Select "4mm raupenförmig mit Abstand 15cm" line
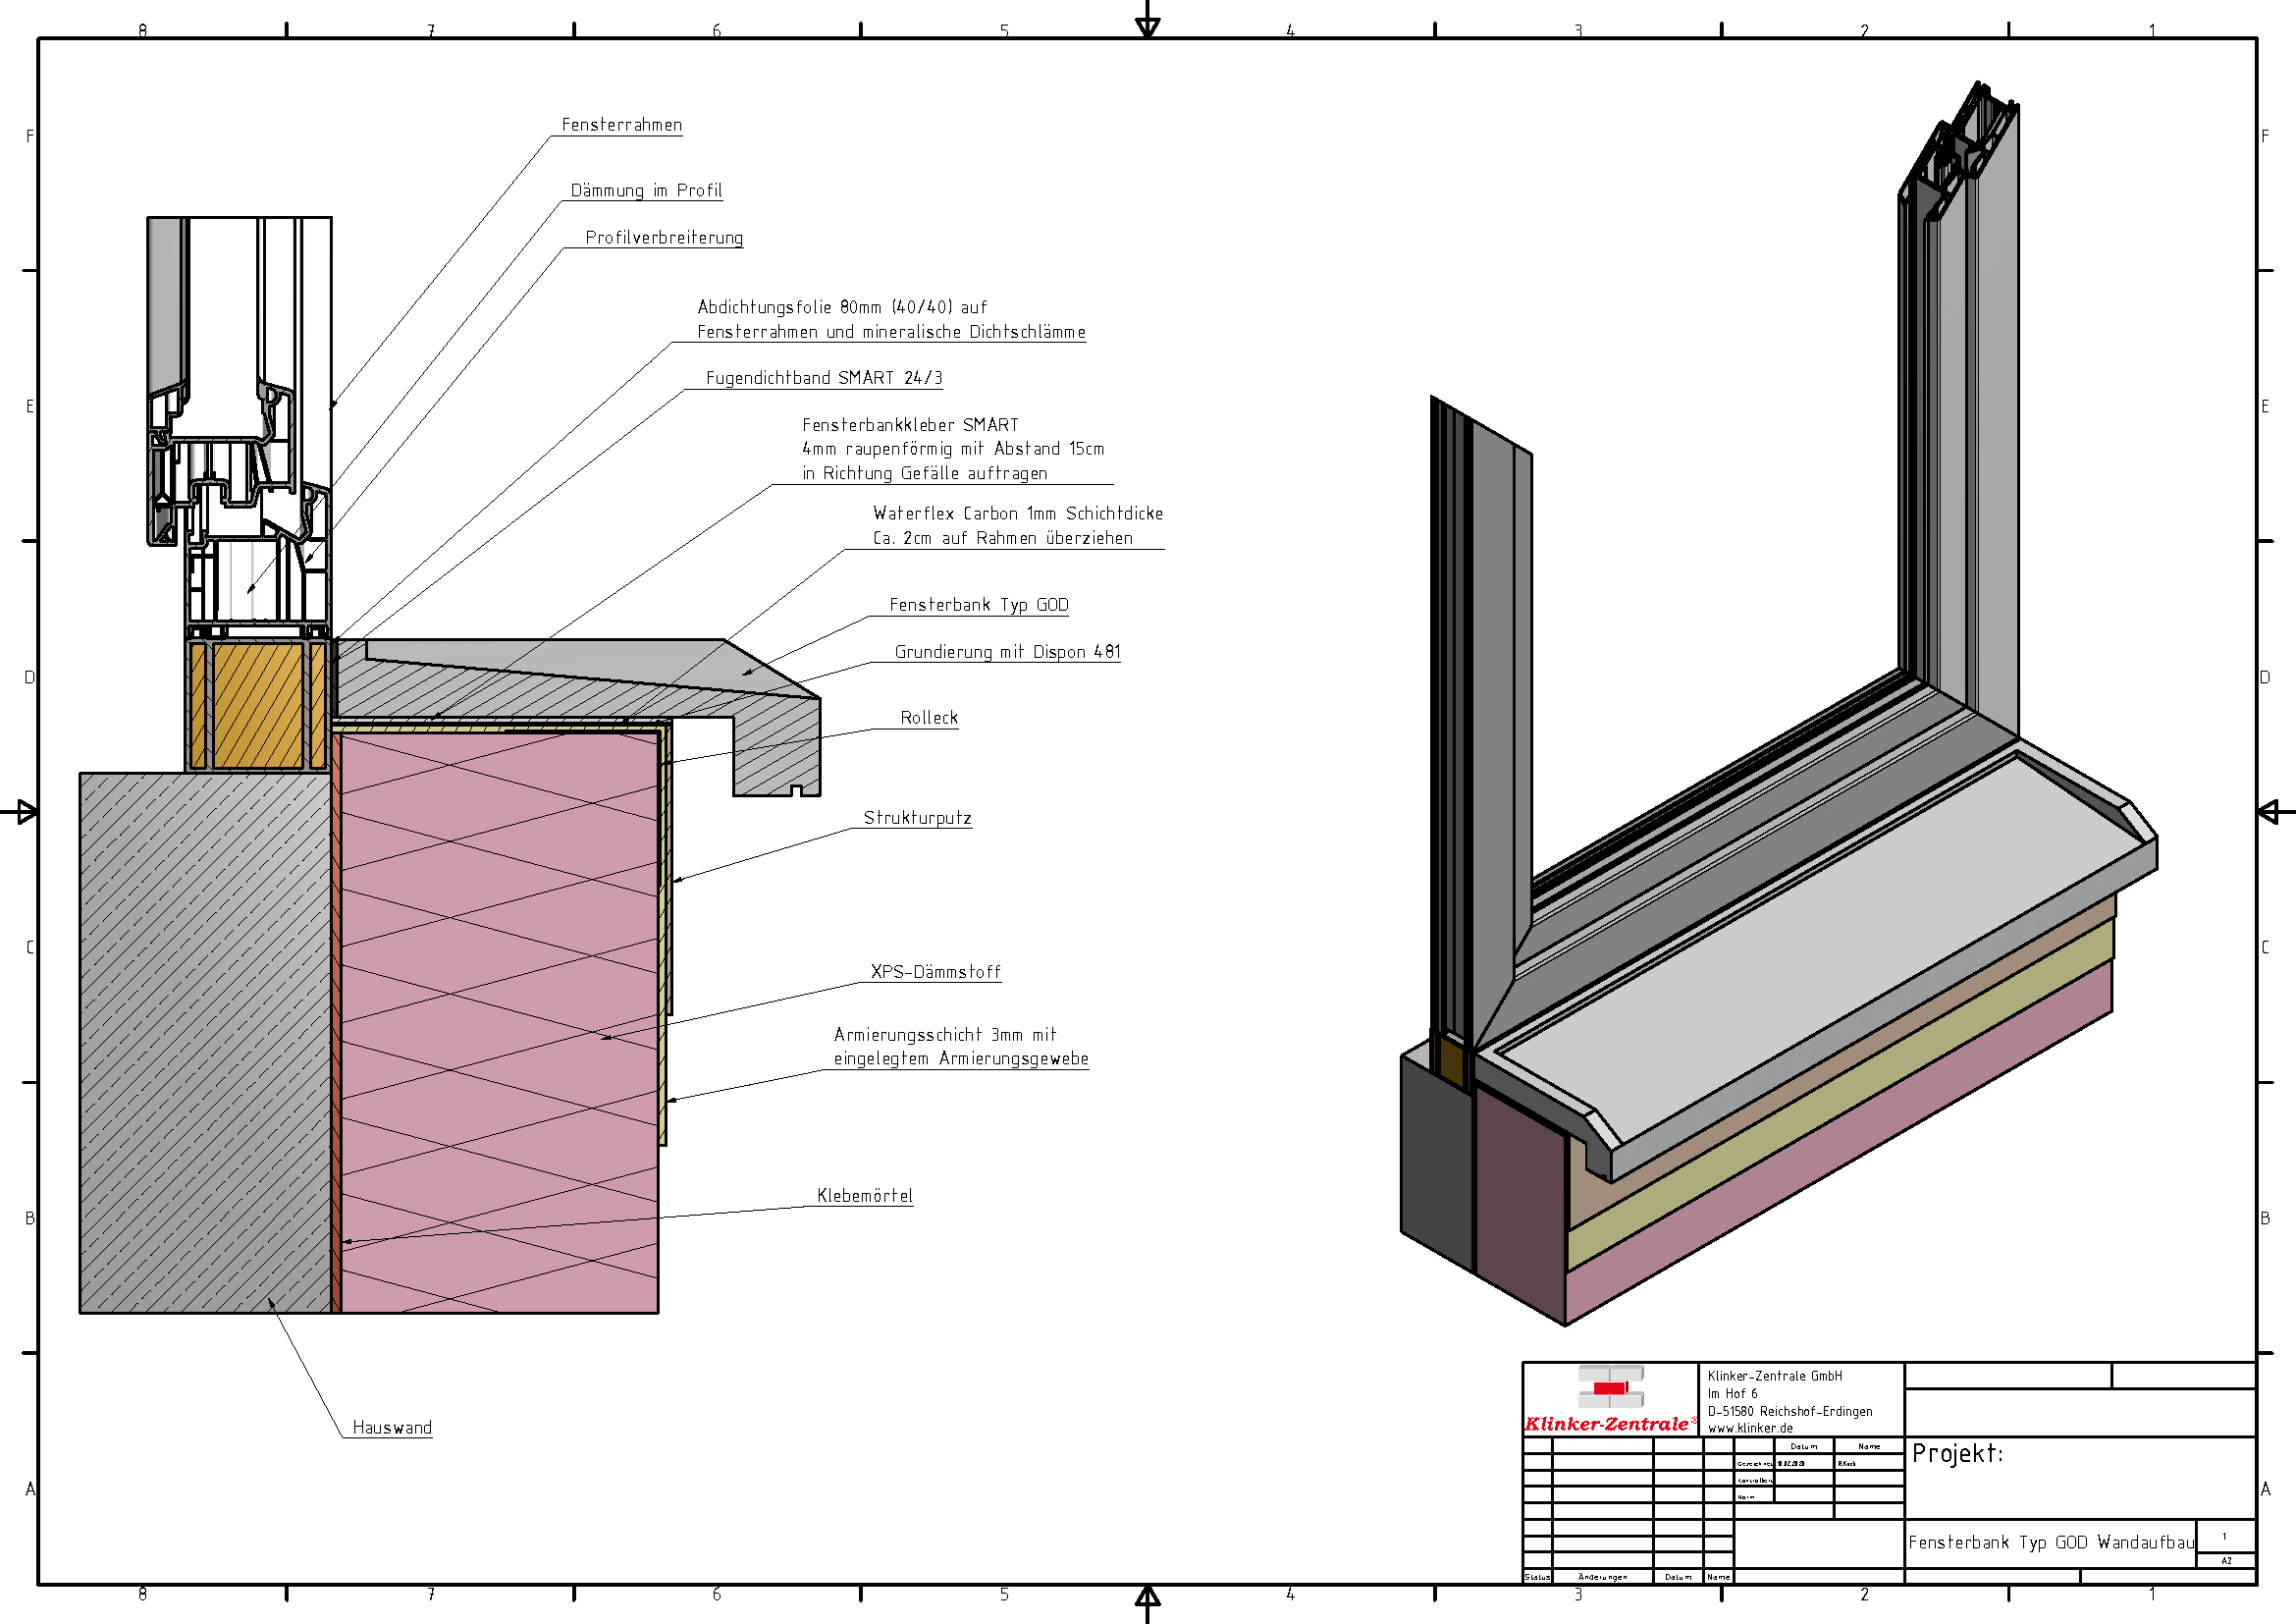The width and height of the screenshot is (2296, 1624). 953,449
